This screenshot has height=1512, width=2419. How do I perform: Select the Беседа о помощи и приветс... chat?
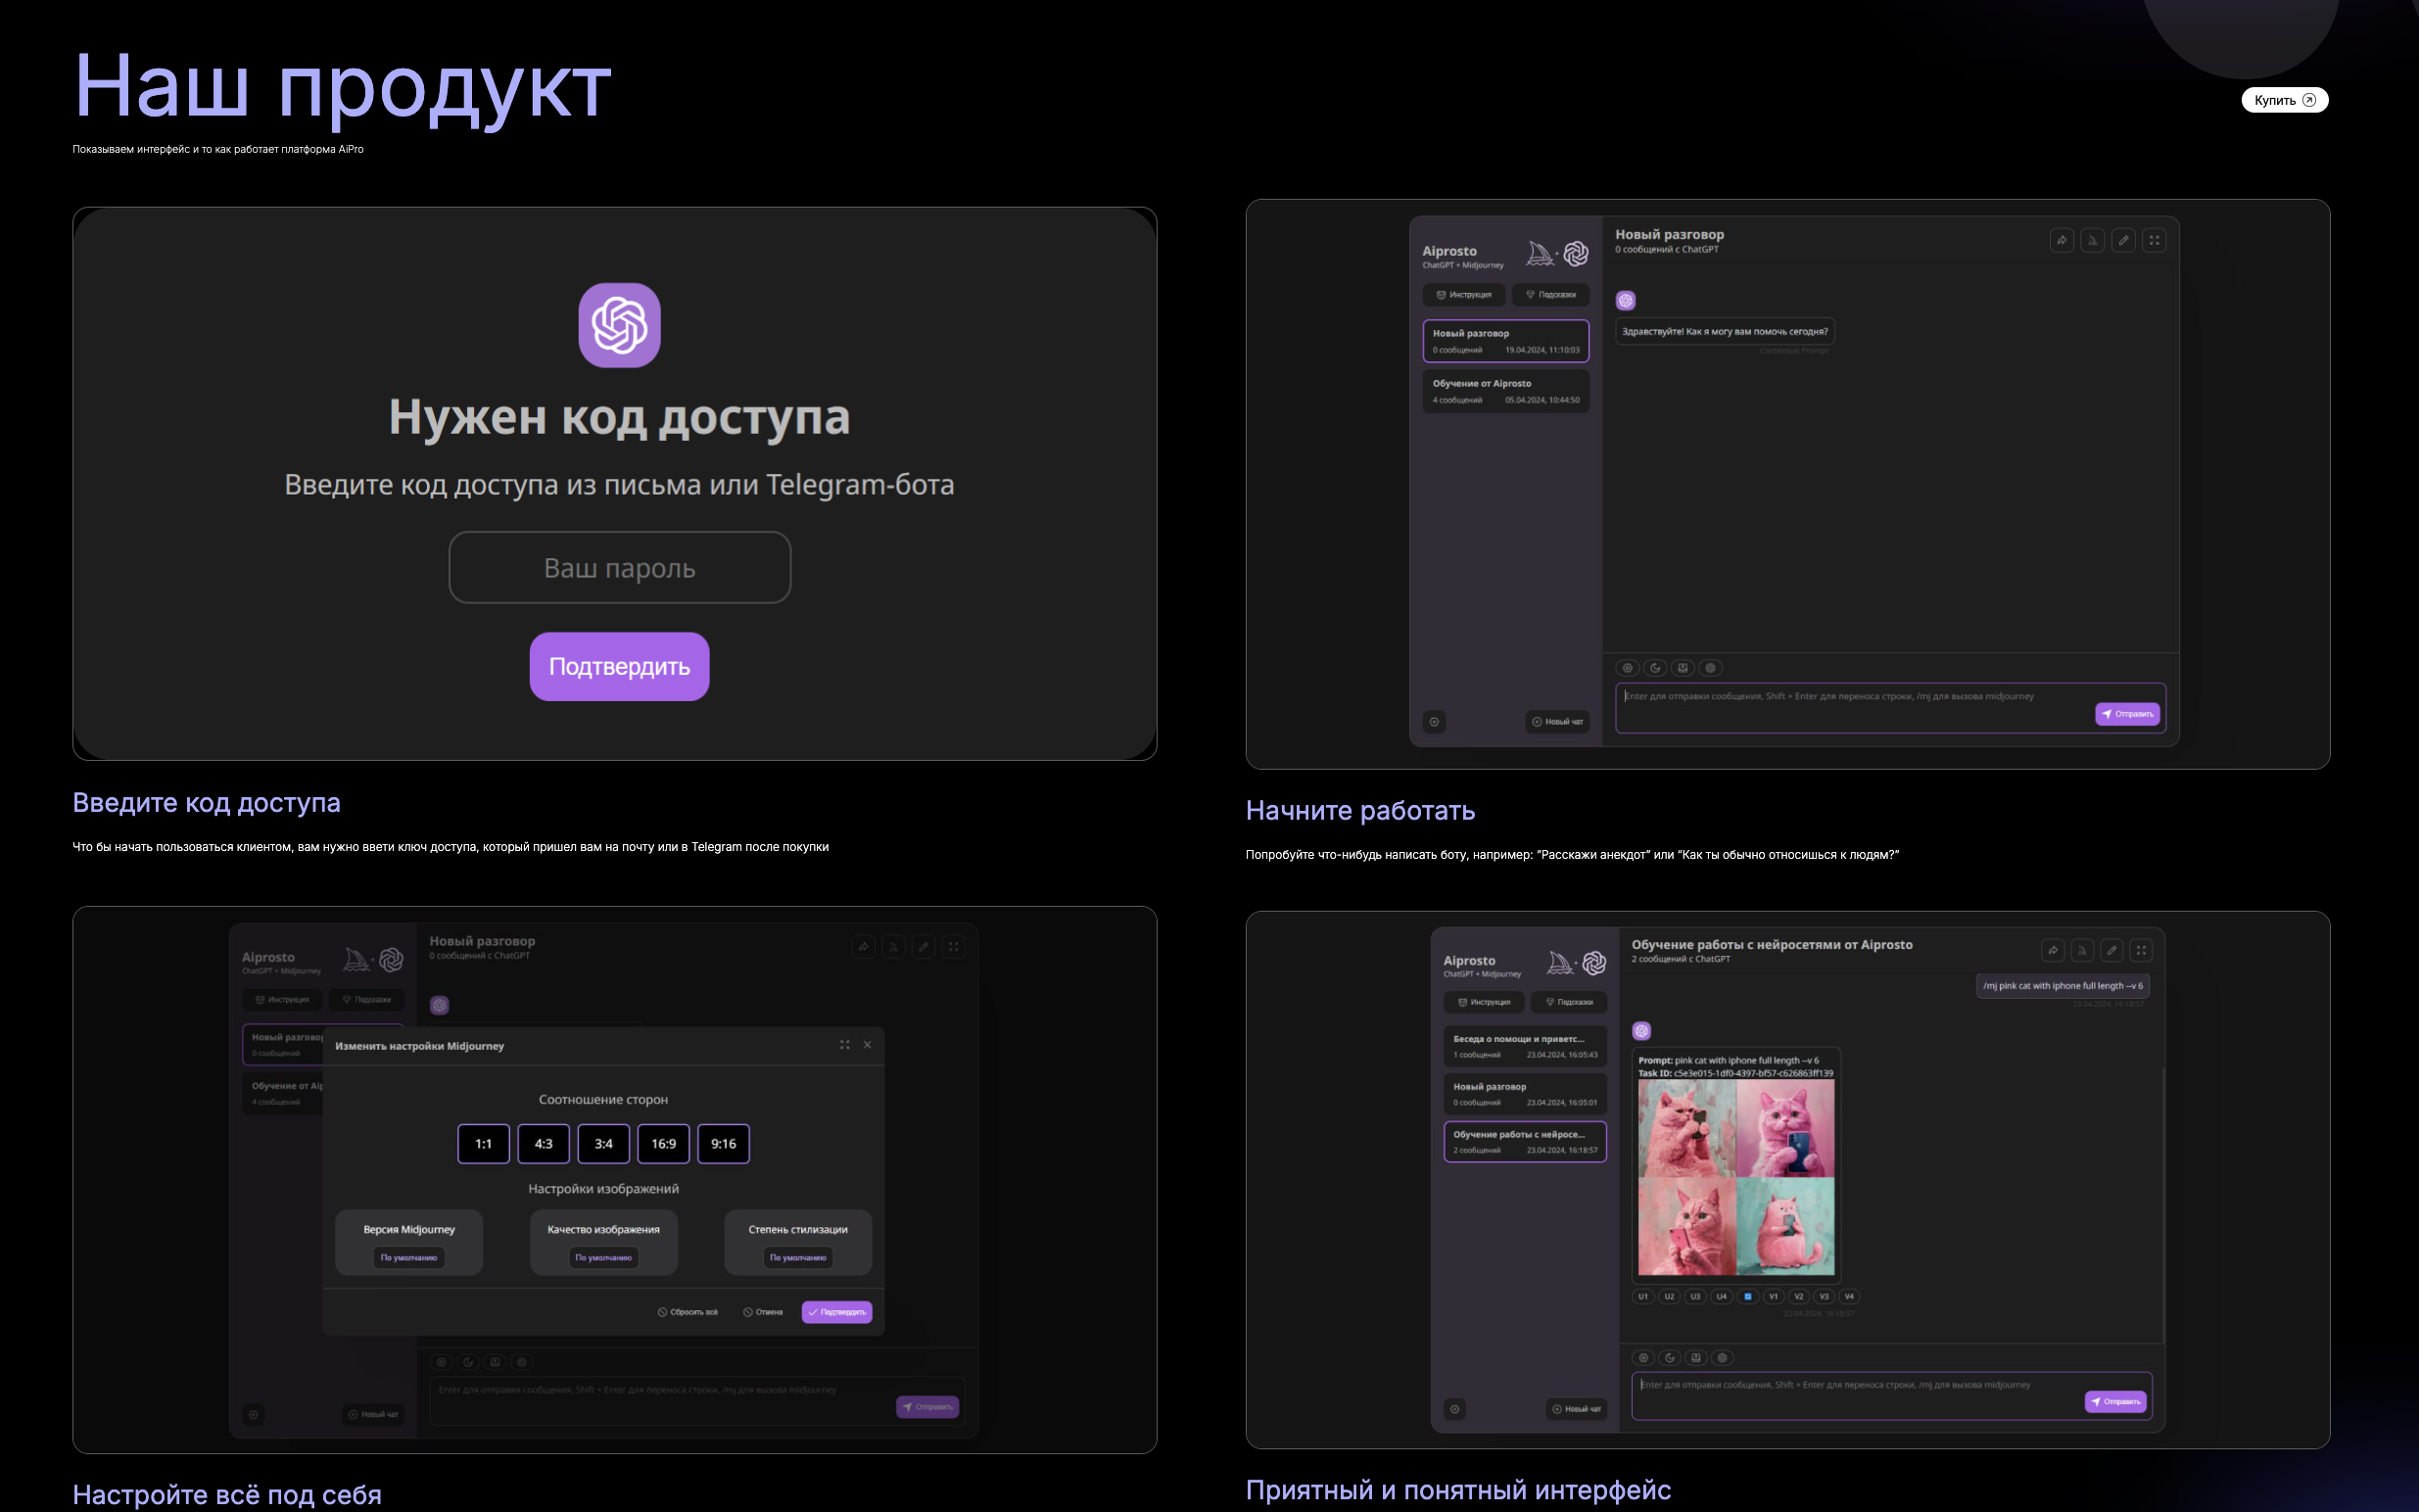coord(1525,1046)
